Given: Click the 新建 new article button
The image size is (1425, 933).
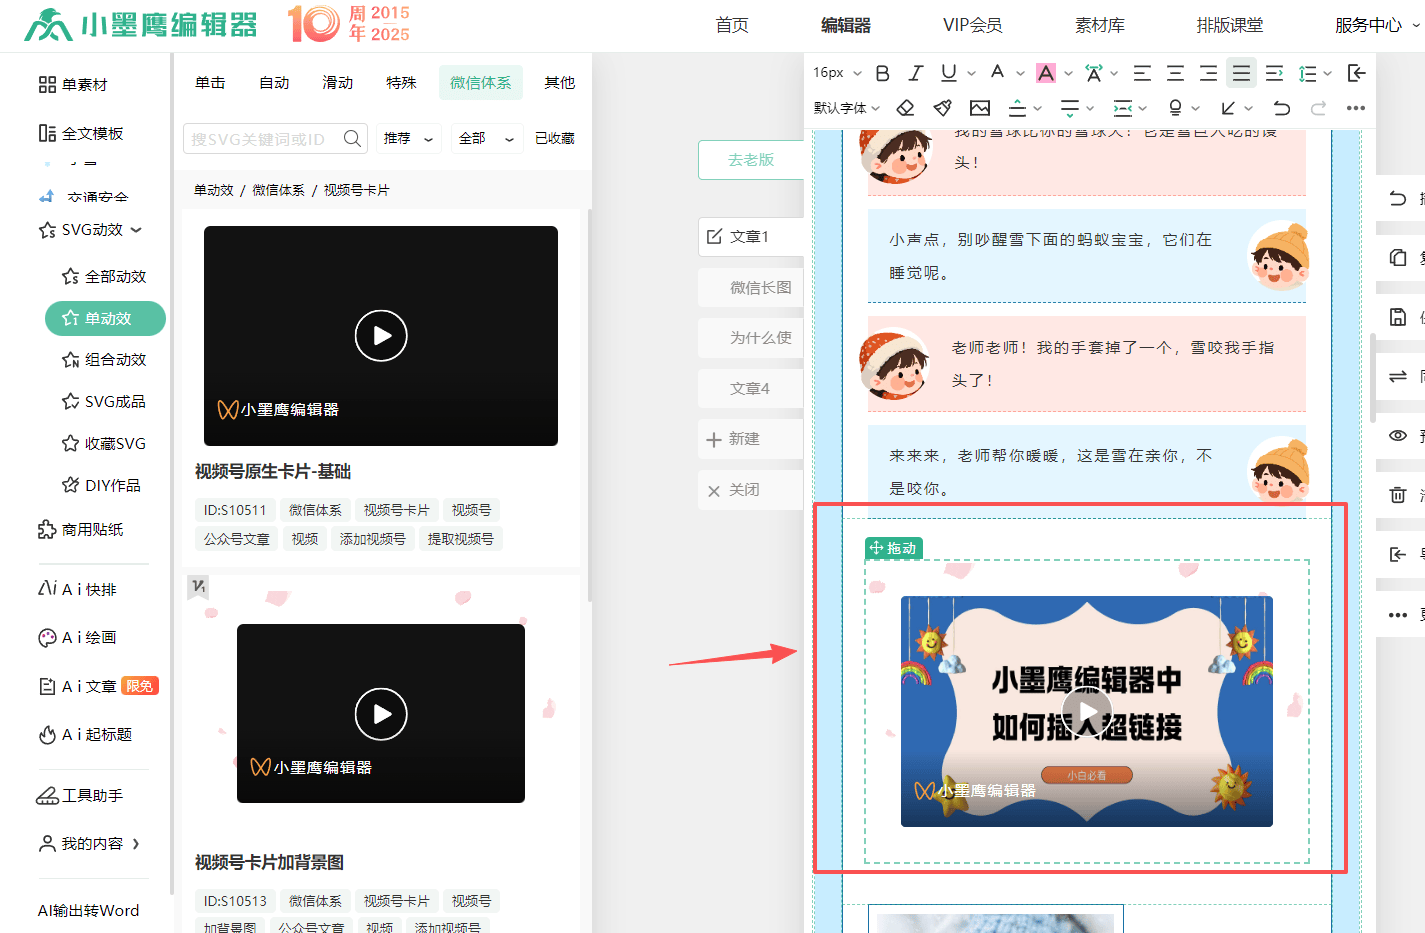Looking at the screenshot, I should [x=745, y=439].
